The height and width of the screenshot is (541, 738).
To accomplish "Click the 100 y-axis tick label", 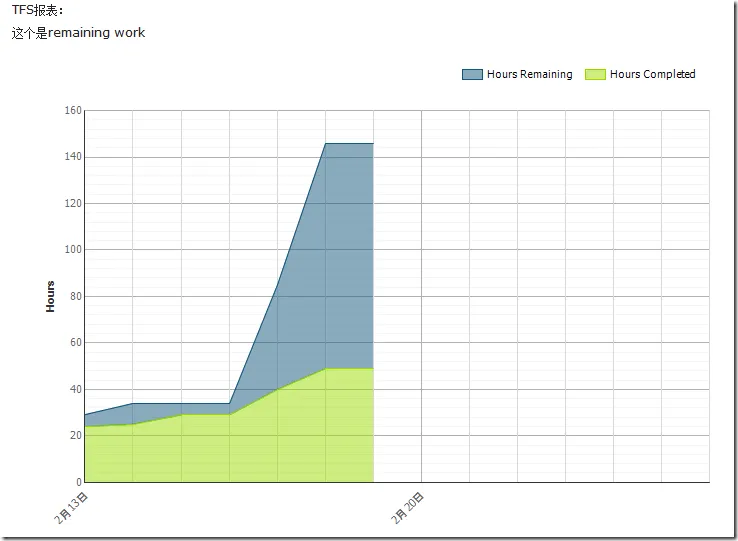I will point(73,250).
